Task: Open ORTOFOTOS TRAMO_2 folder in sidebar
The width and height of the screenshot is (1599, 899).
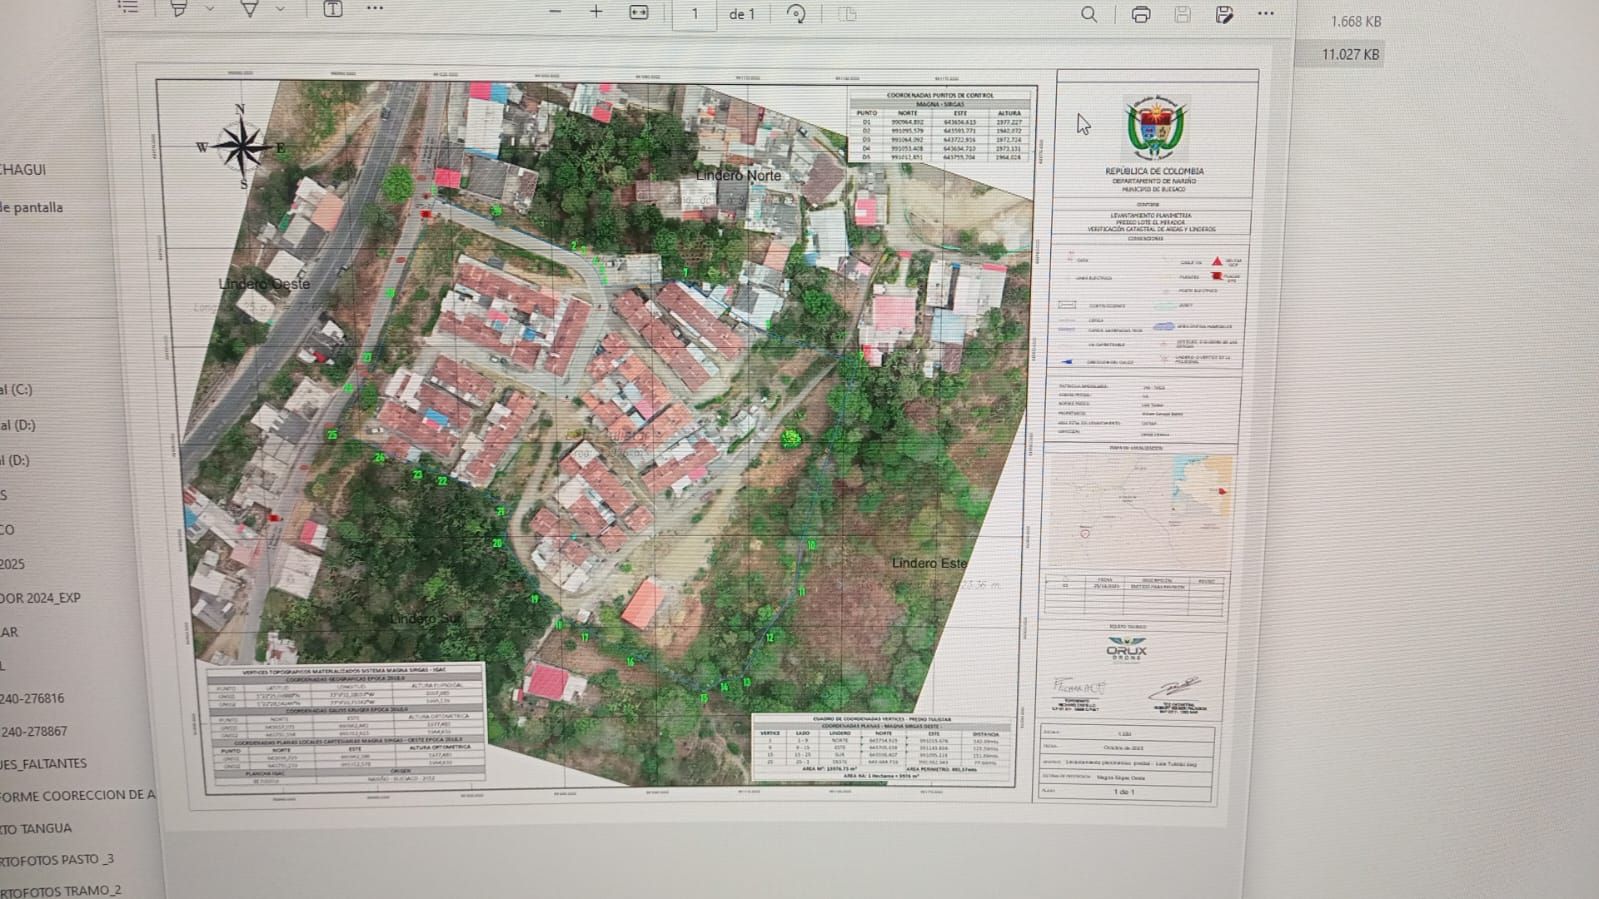Action: (61, 890)
